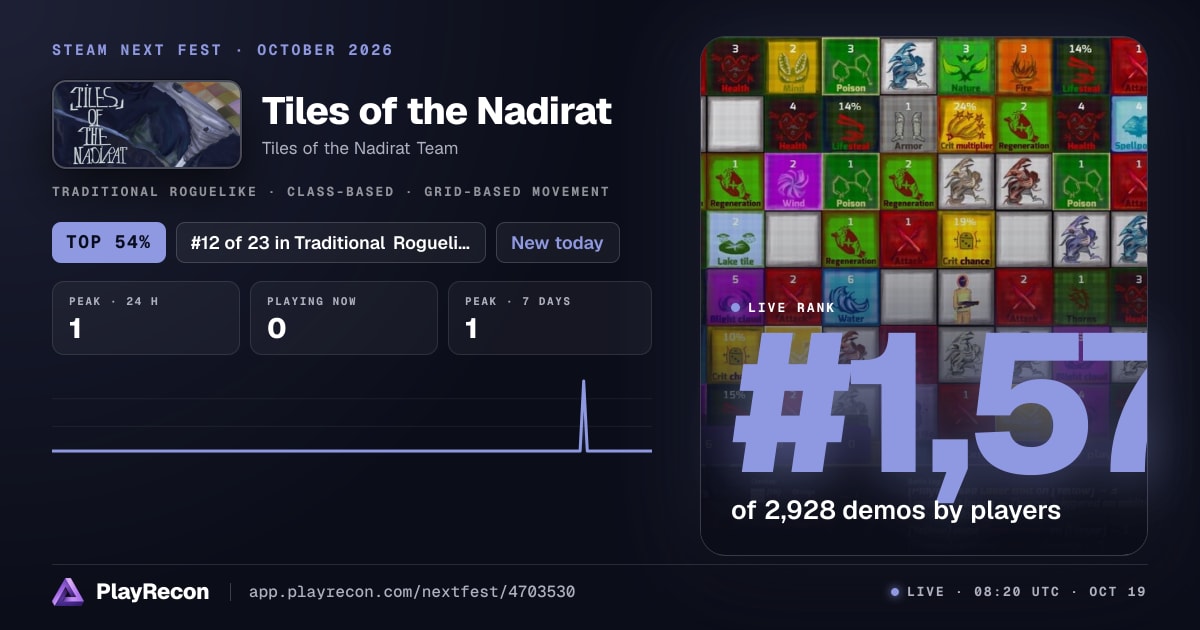Click the New today badge
This screenshot has height=630, width=1200.
(x=557, y=242)
